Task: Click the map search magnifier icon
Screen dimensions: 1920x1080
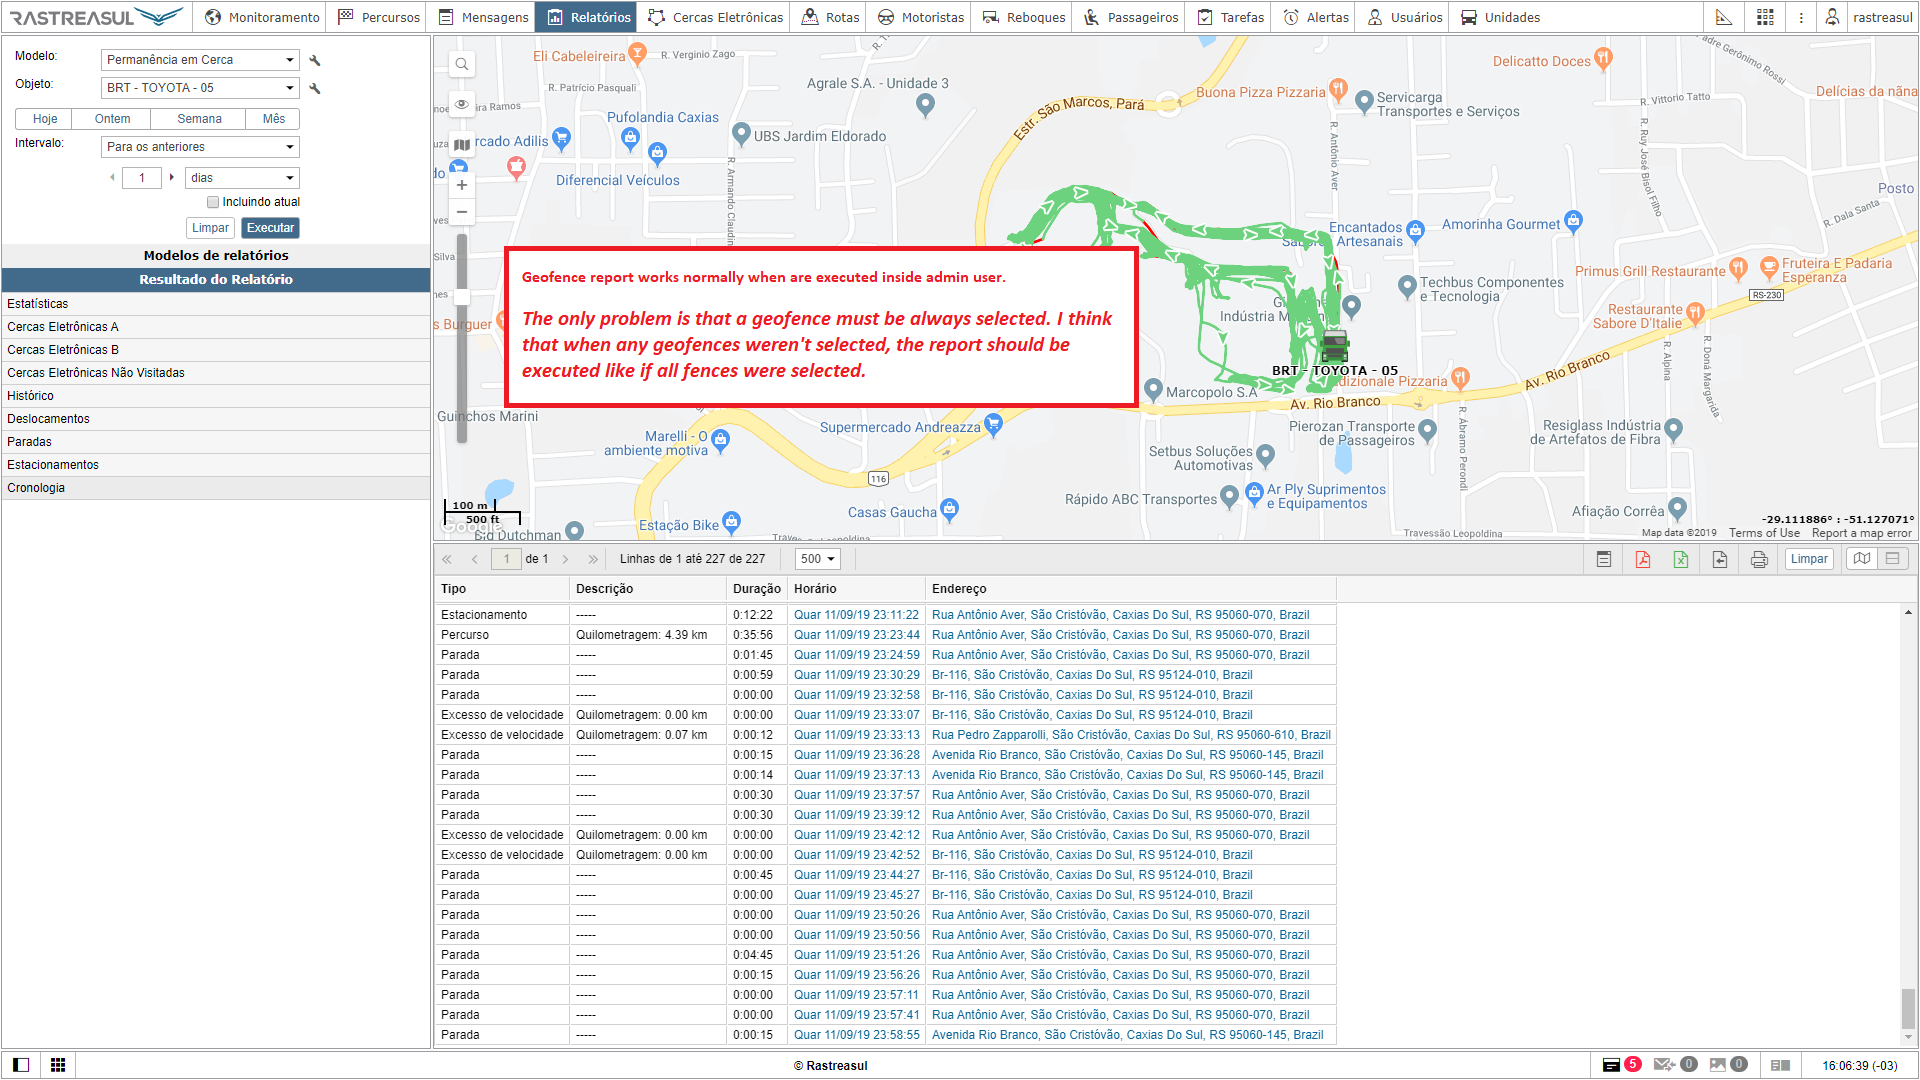Action: (462, 64)
